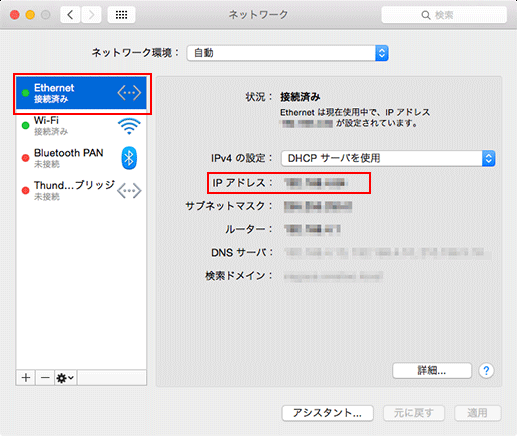The image size is (517, 436).
Task: Select the Ethernet service in the list
Action: (81, 93)
